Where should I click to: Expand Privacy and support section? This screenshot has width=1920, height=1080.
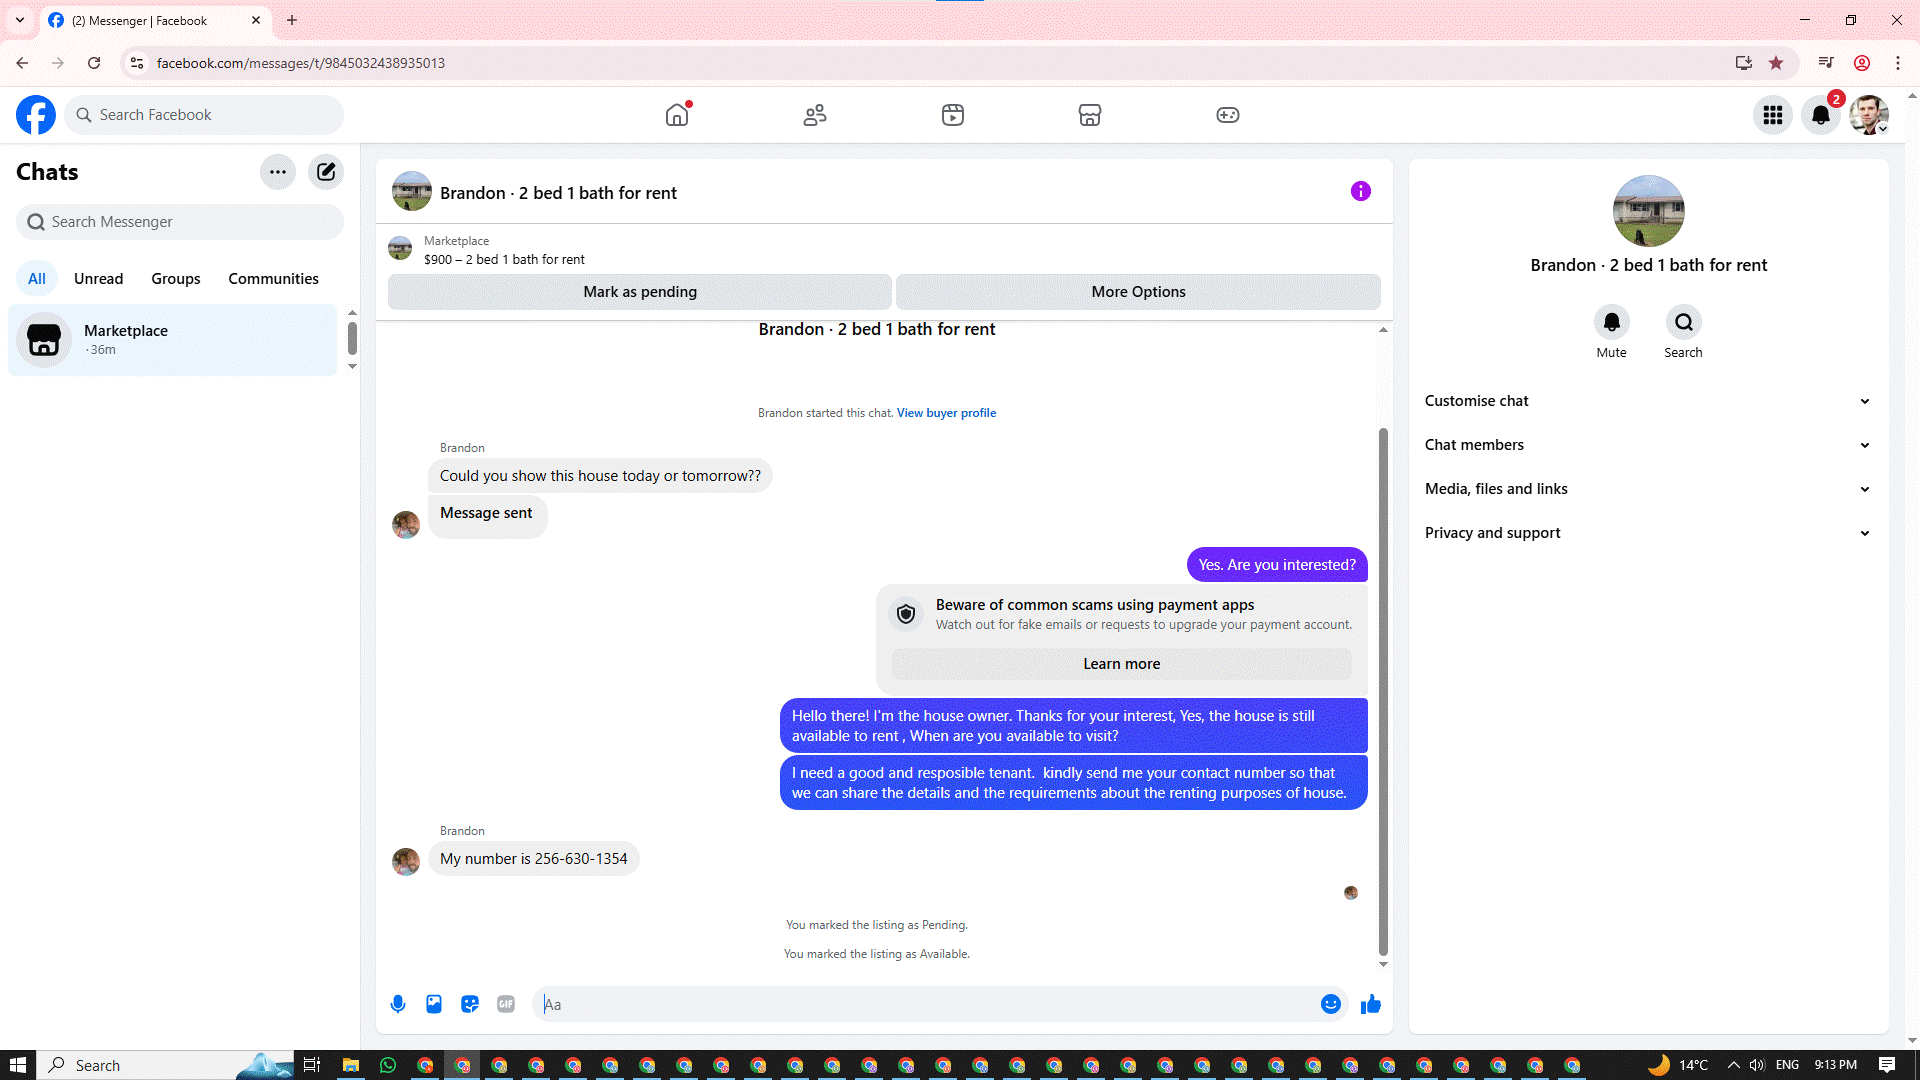(x=1648, y=533)
